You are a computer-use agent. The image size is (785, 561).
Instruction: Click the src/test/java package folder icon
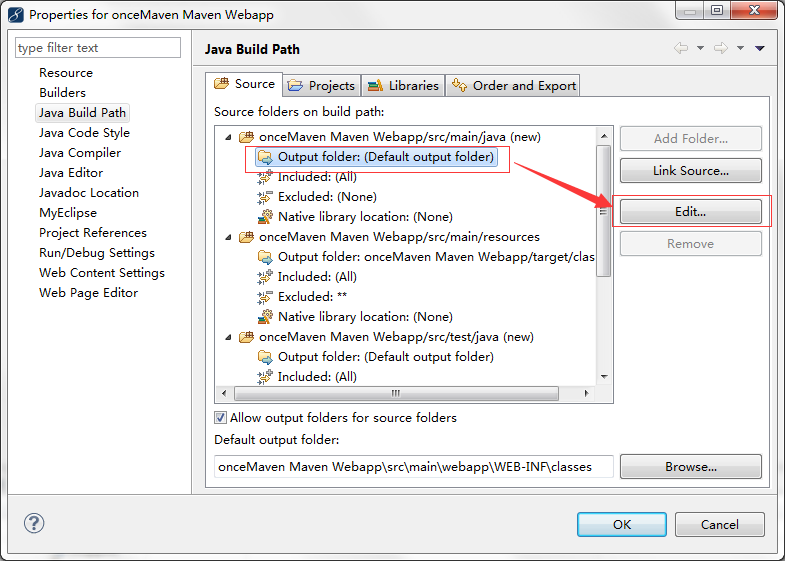point(246,337)
